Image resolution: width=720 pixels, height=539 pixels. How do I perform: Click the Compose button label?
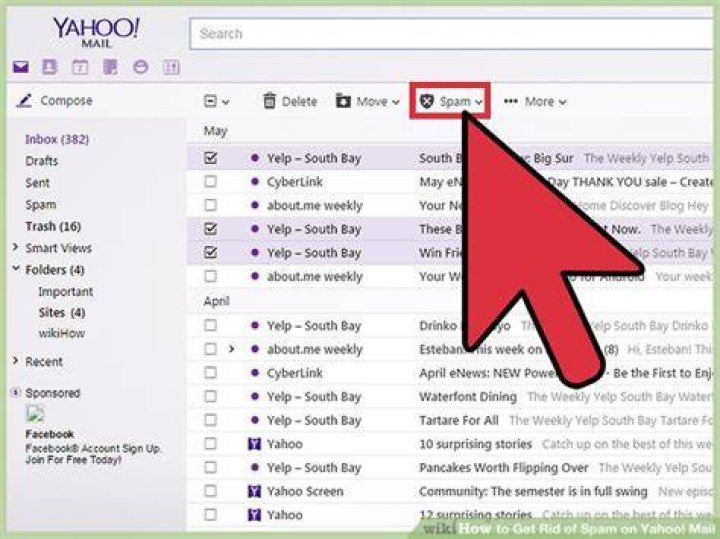tap(67, 101)
